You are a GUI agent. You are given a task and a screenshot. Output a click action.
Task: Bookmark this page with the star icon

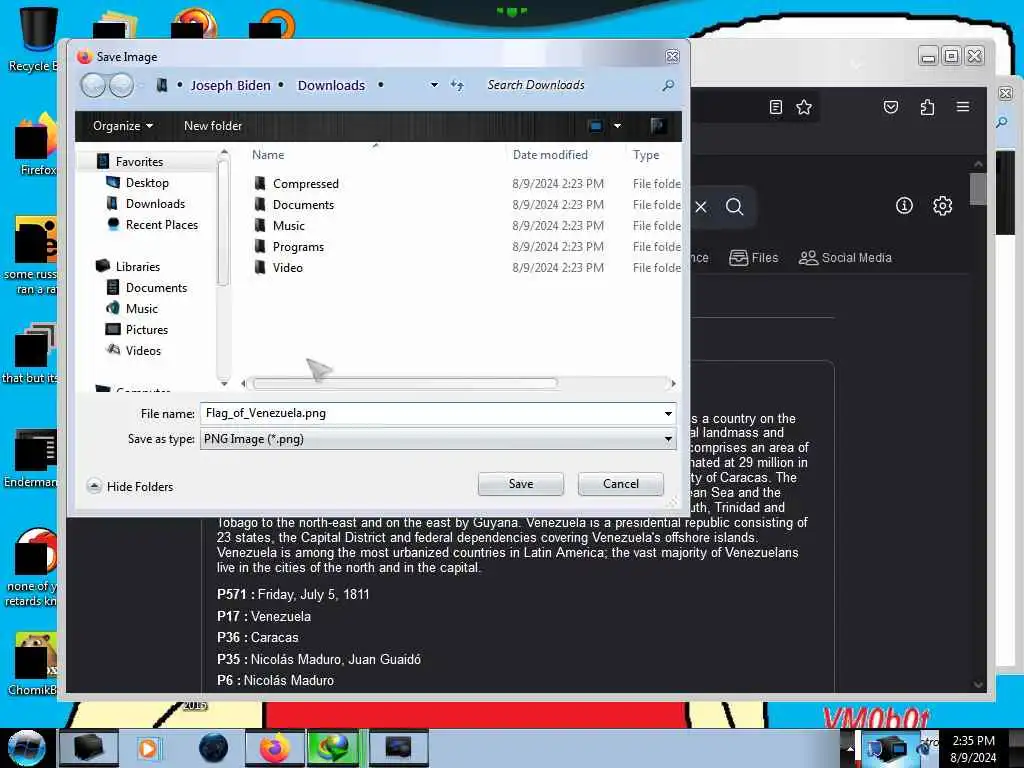[x=804, y=107]
